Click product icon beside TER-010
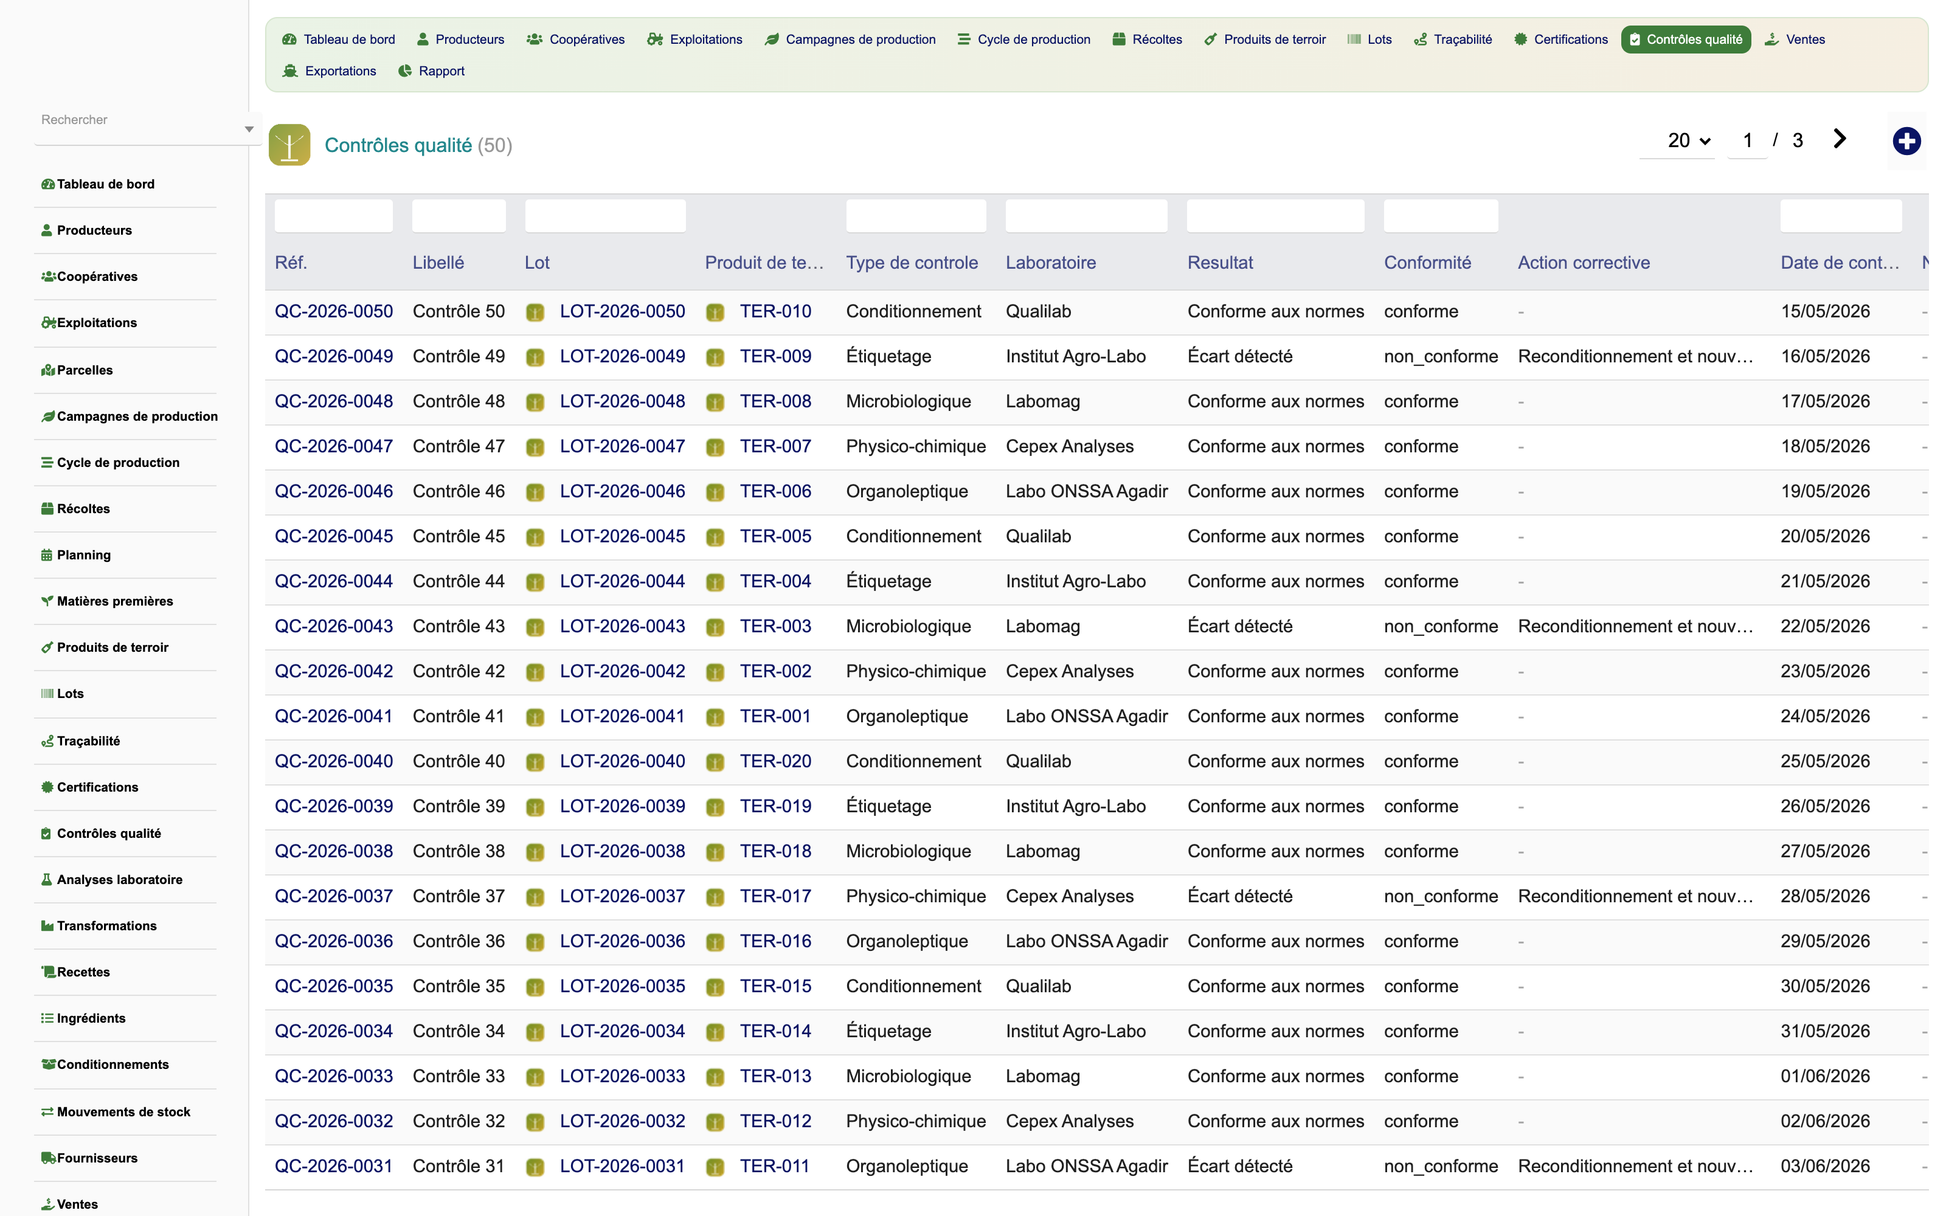1946x1216 pixels. (x=715, y=312)
